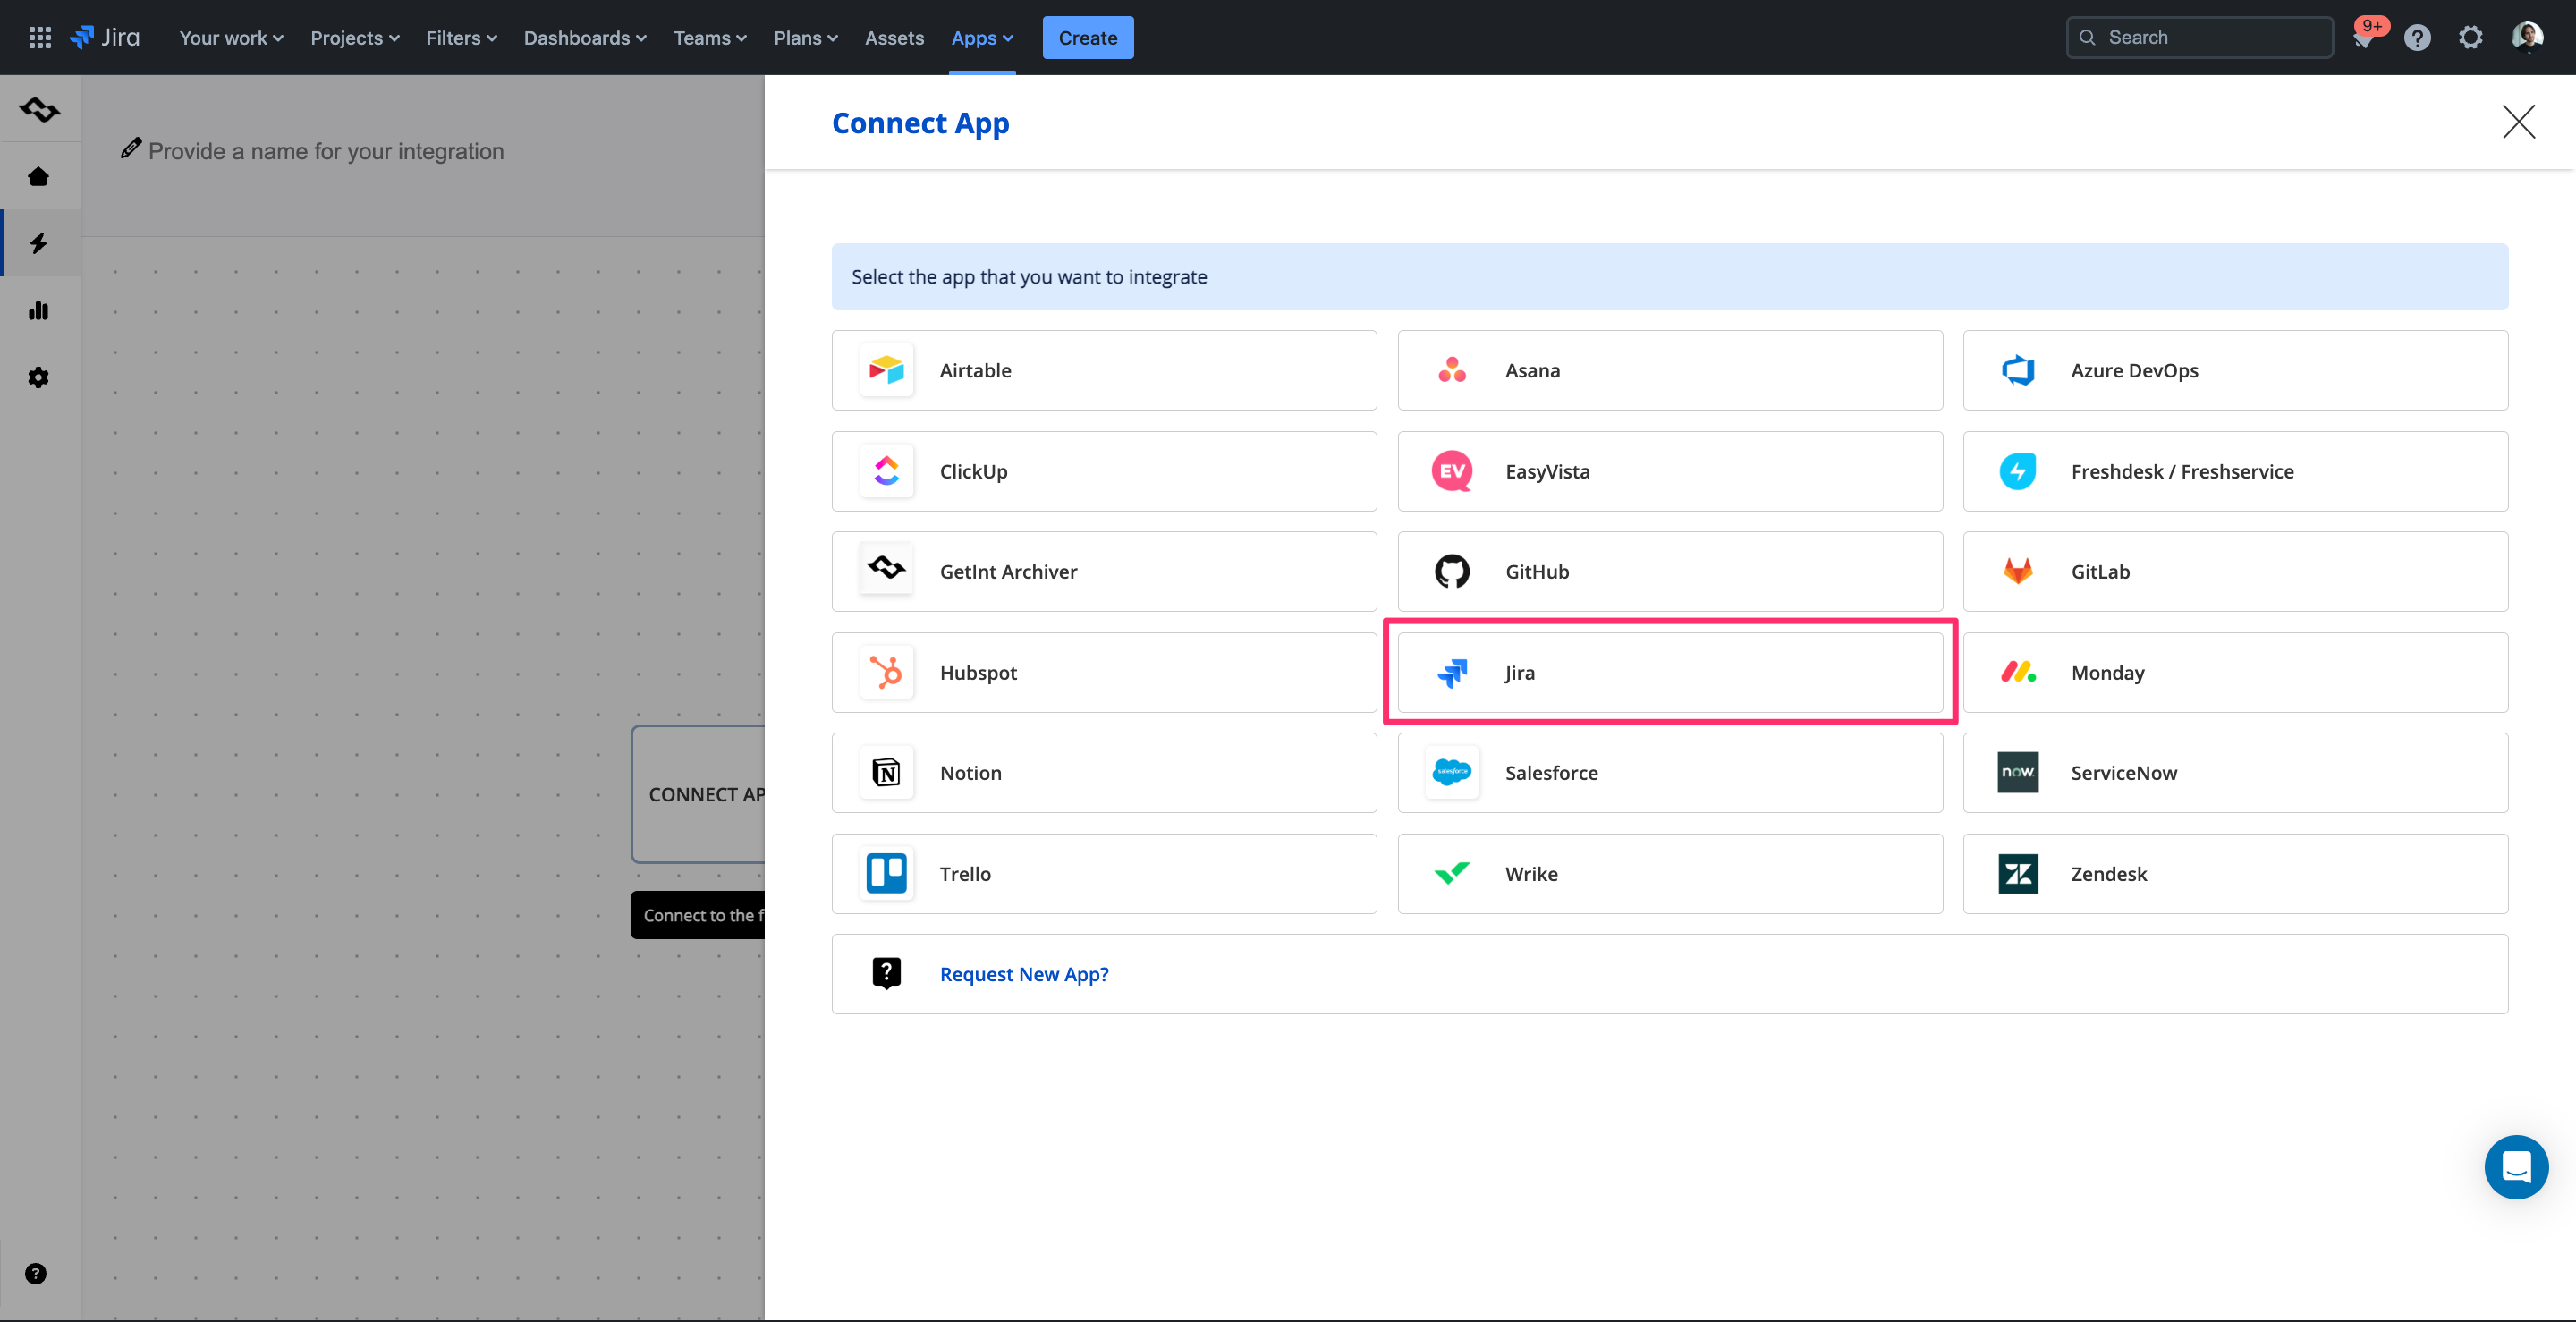This screenshot has height=1322, width=2576.
Task: Expand the Your work dropdown
Action: click(231, 38)
